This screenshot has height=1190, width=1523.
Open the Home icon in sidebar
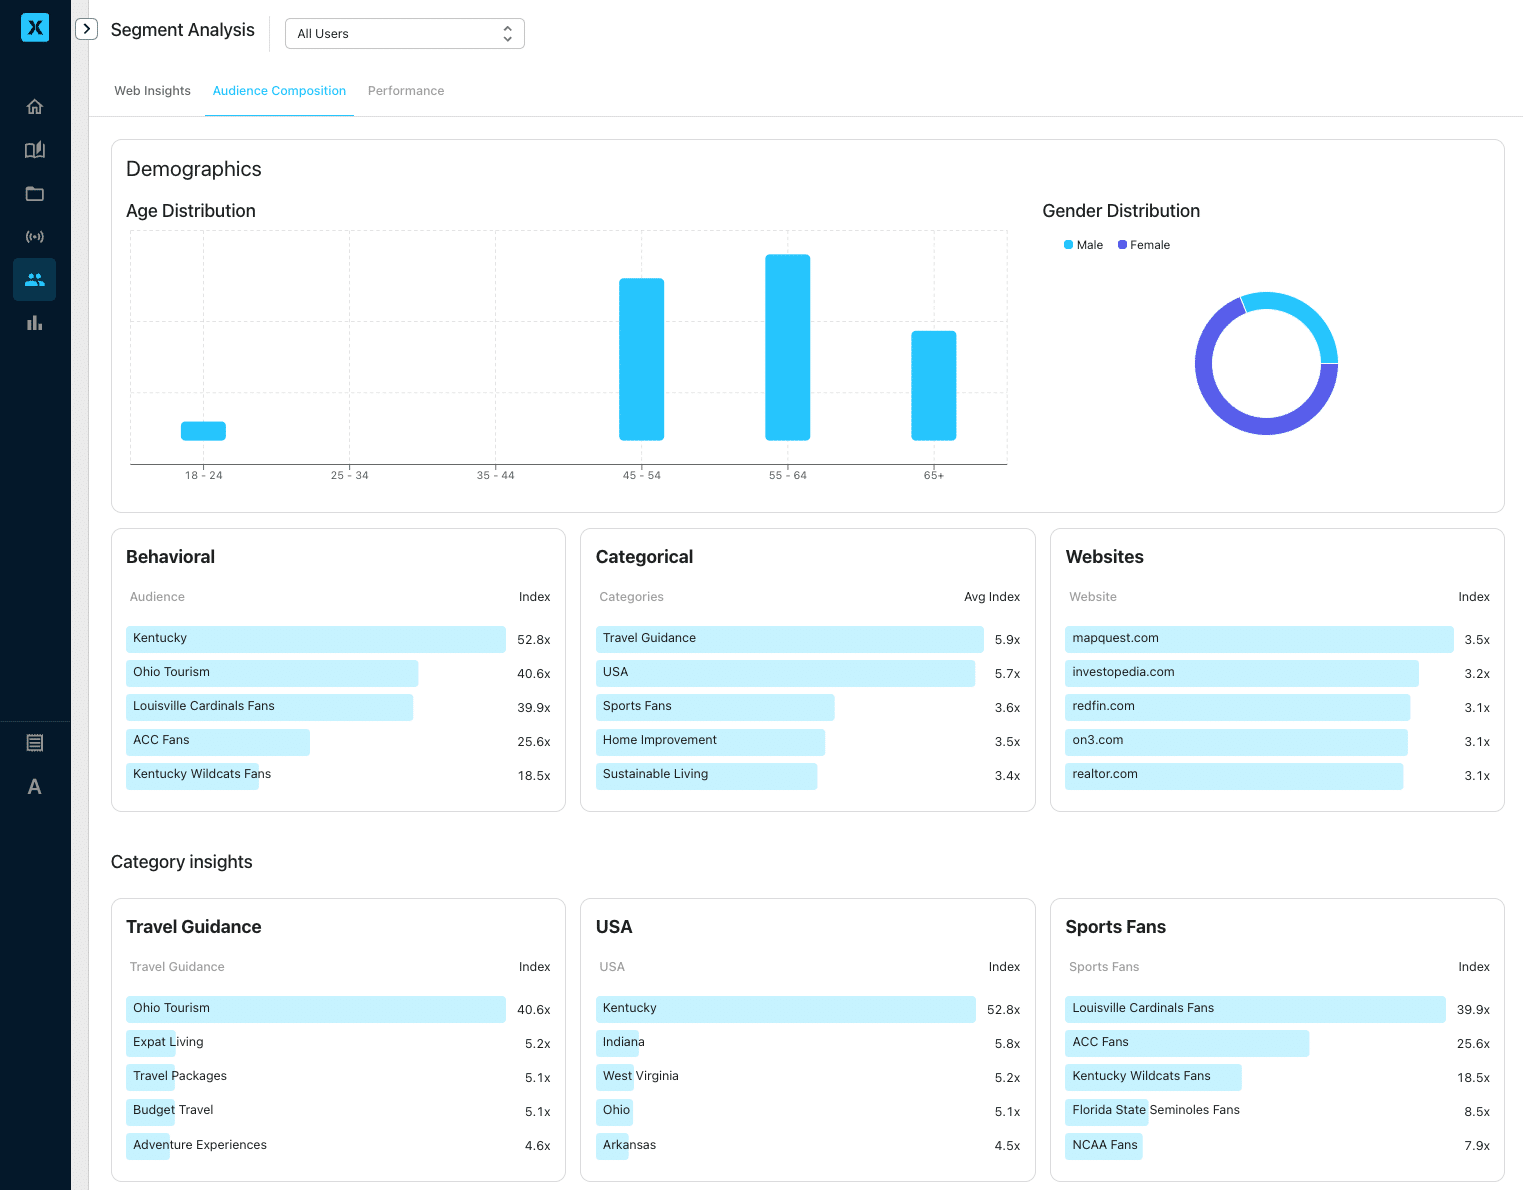click(35, 107)
